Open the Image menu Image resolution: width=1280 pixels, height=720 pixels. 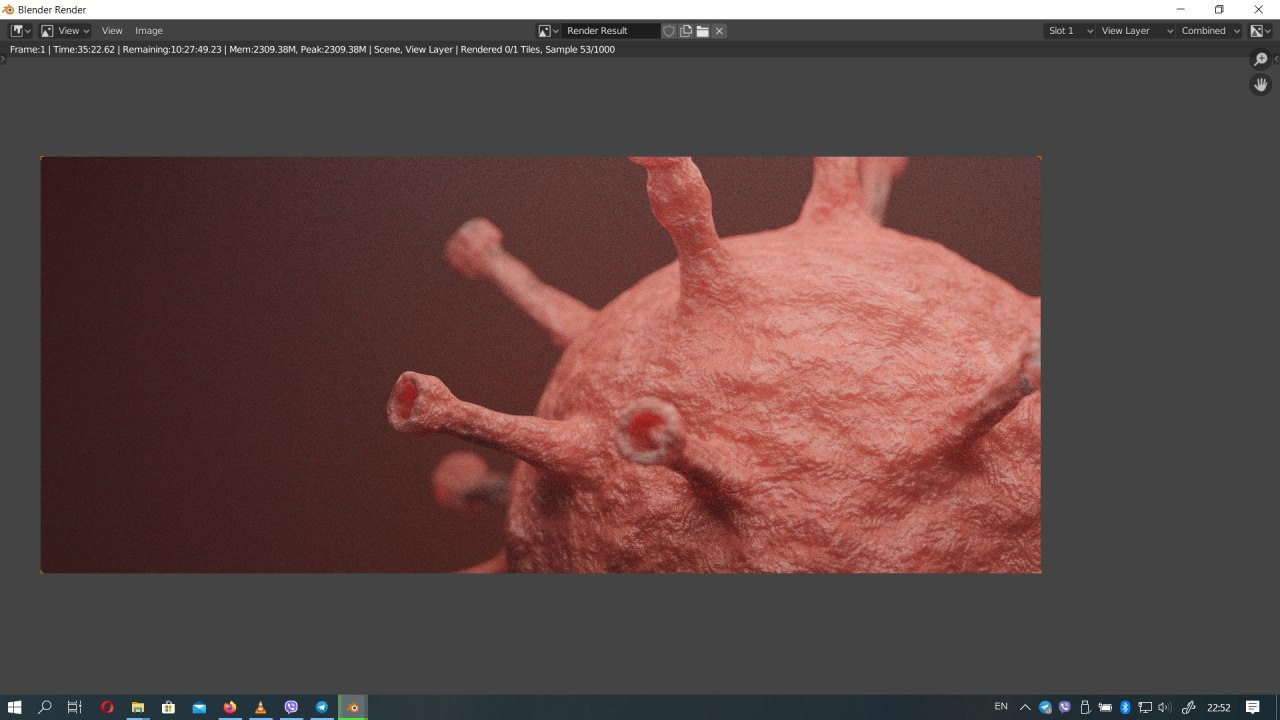[x=149, y=31]
